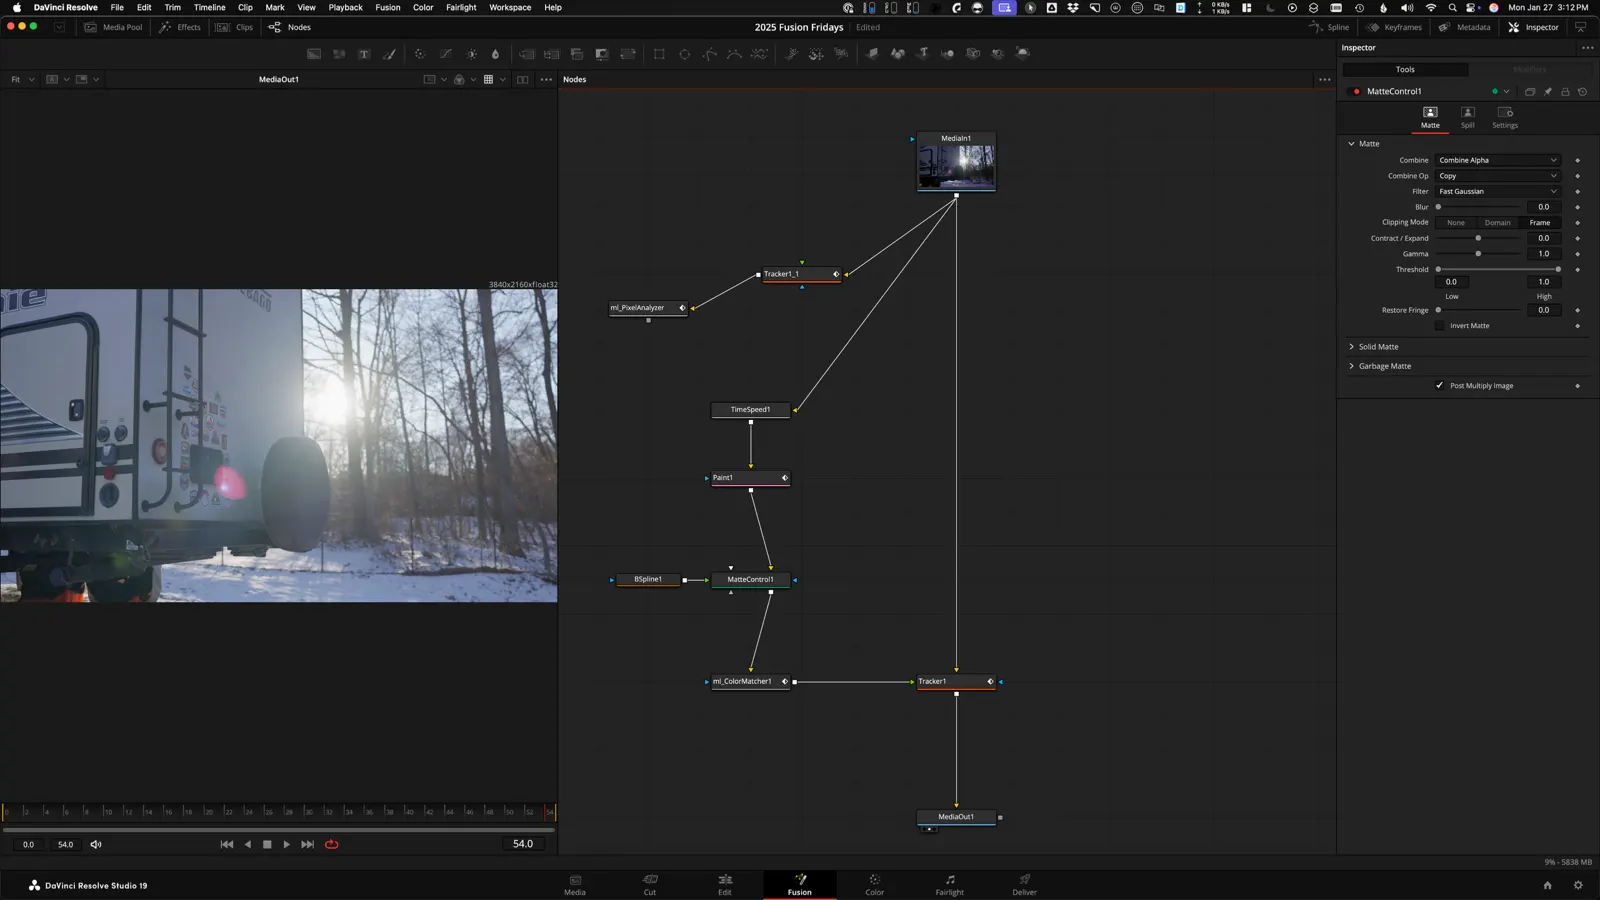Expand the Garbage Matte section

click(1351, 366)
